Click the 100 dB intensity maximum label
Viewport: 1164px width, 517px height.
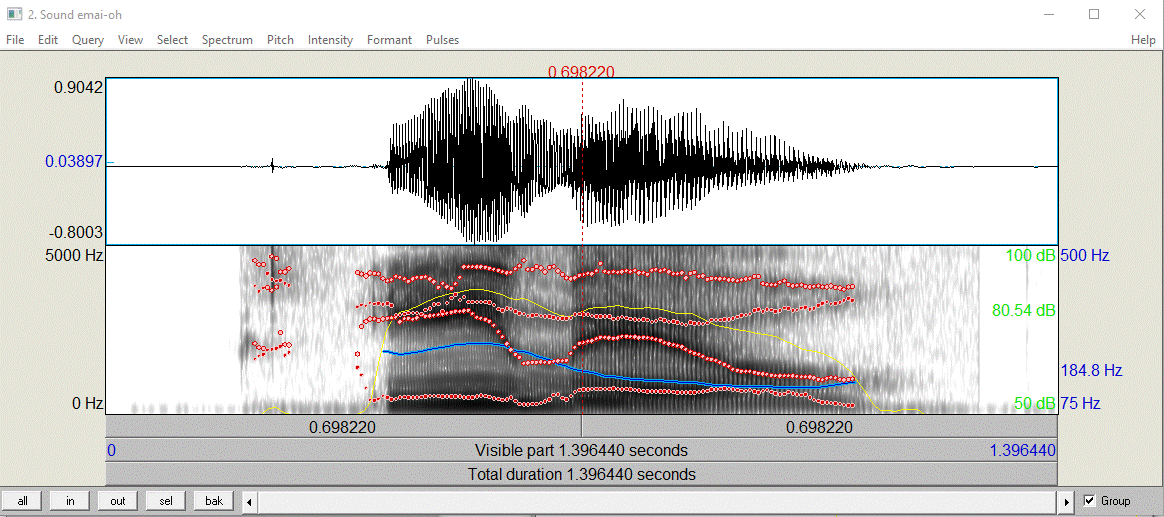1030,256
